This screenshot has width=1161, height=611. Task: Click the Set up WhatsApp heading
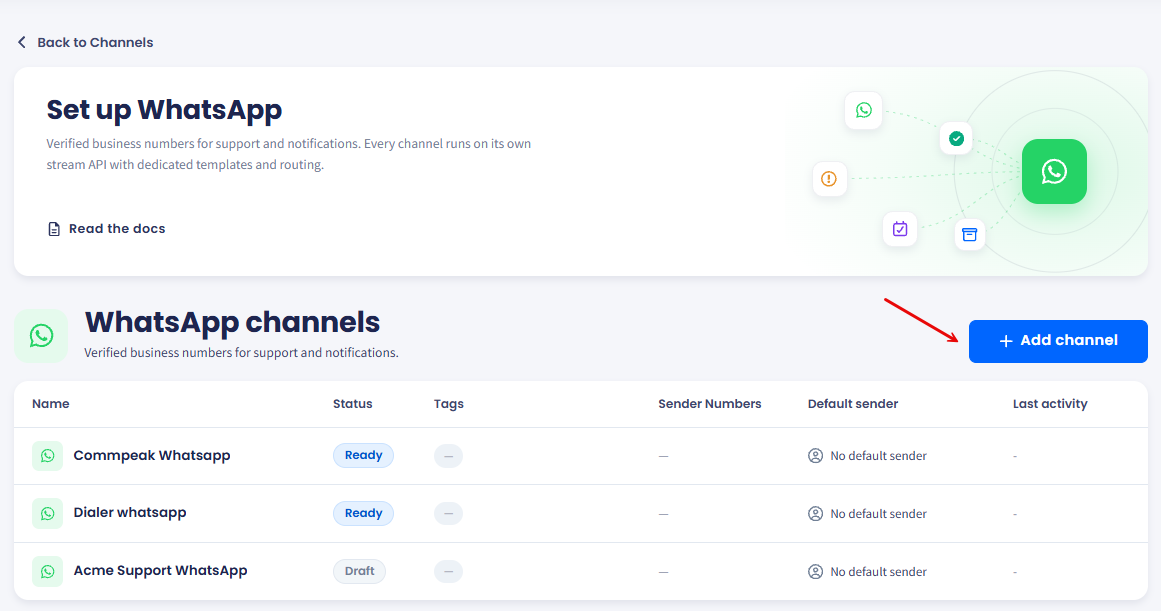(x=164, y=110)
